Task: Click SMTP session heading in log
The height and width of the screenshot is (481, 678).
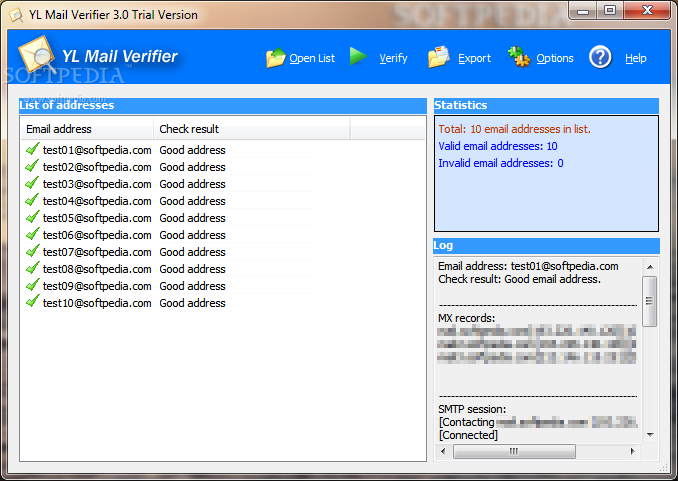Action: (472, 409)
